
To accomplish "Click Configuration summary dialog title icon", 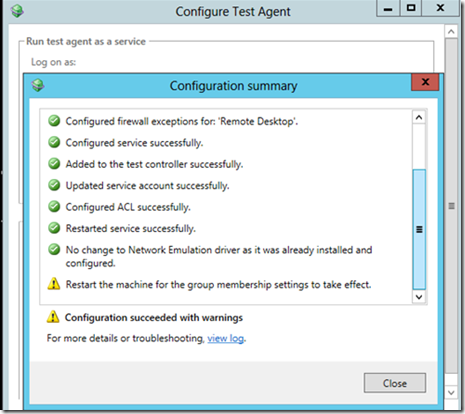I will (x=38, y=85).
